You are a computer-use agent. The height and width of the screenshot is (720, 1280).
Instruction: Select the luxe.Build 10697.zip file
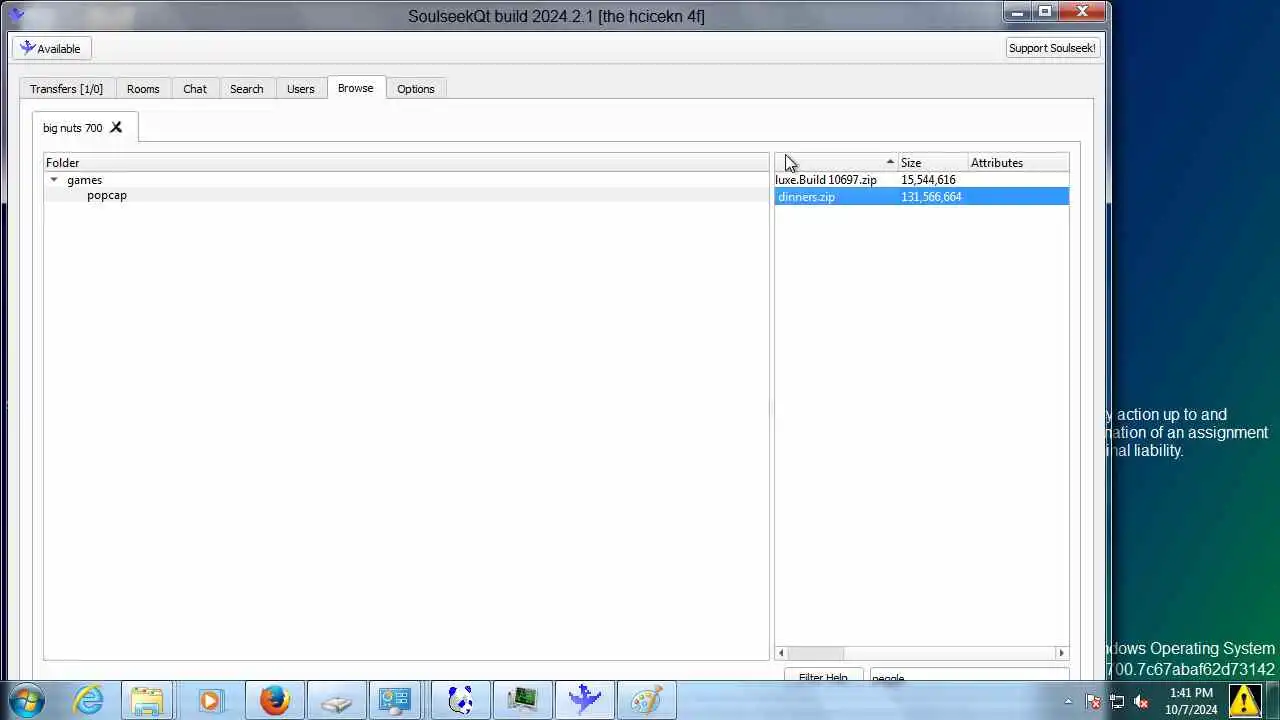pyautogui.click(x=826, y=180)
